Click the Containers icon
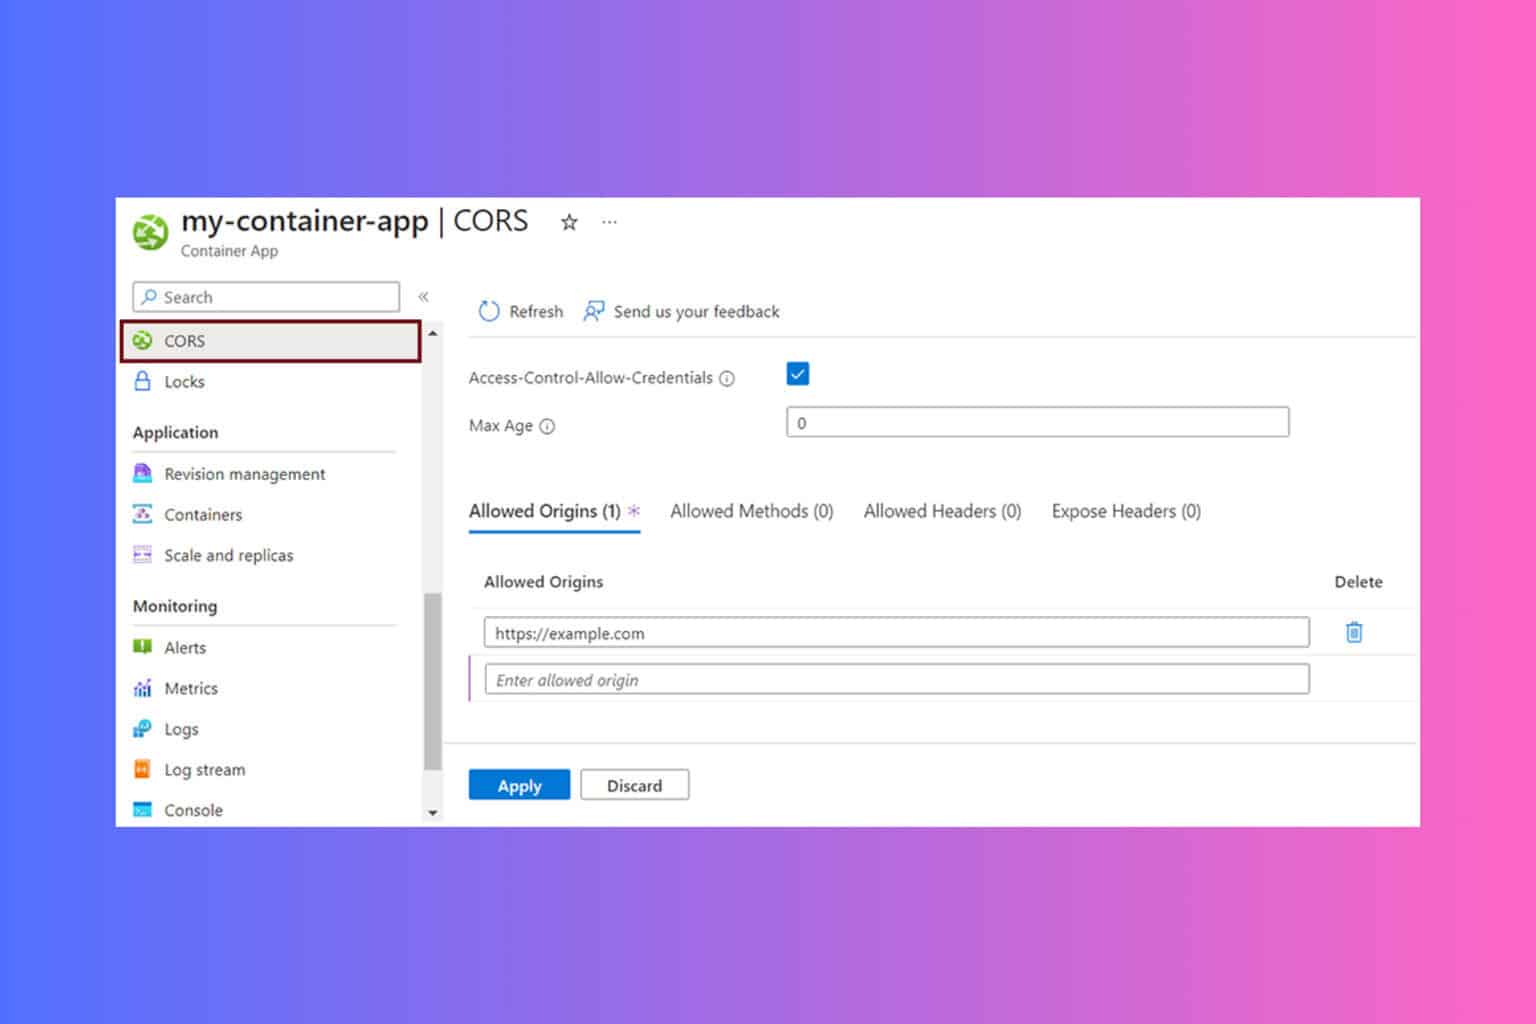Viewport: 1536px width, 1024px height. click(x=143, y=514)
